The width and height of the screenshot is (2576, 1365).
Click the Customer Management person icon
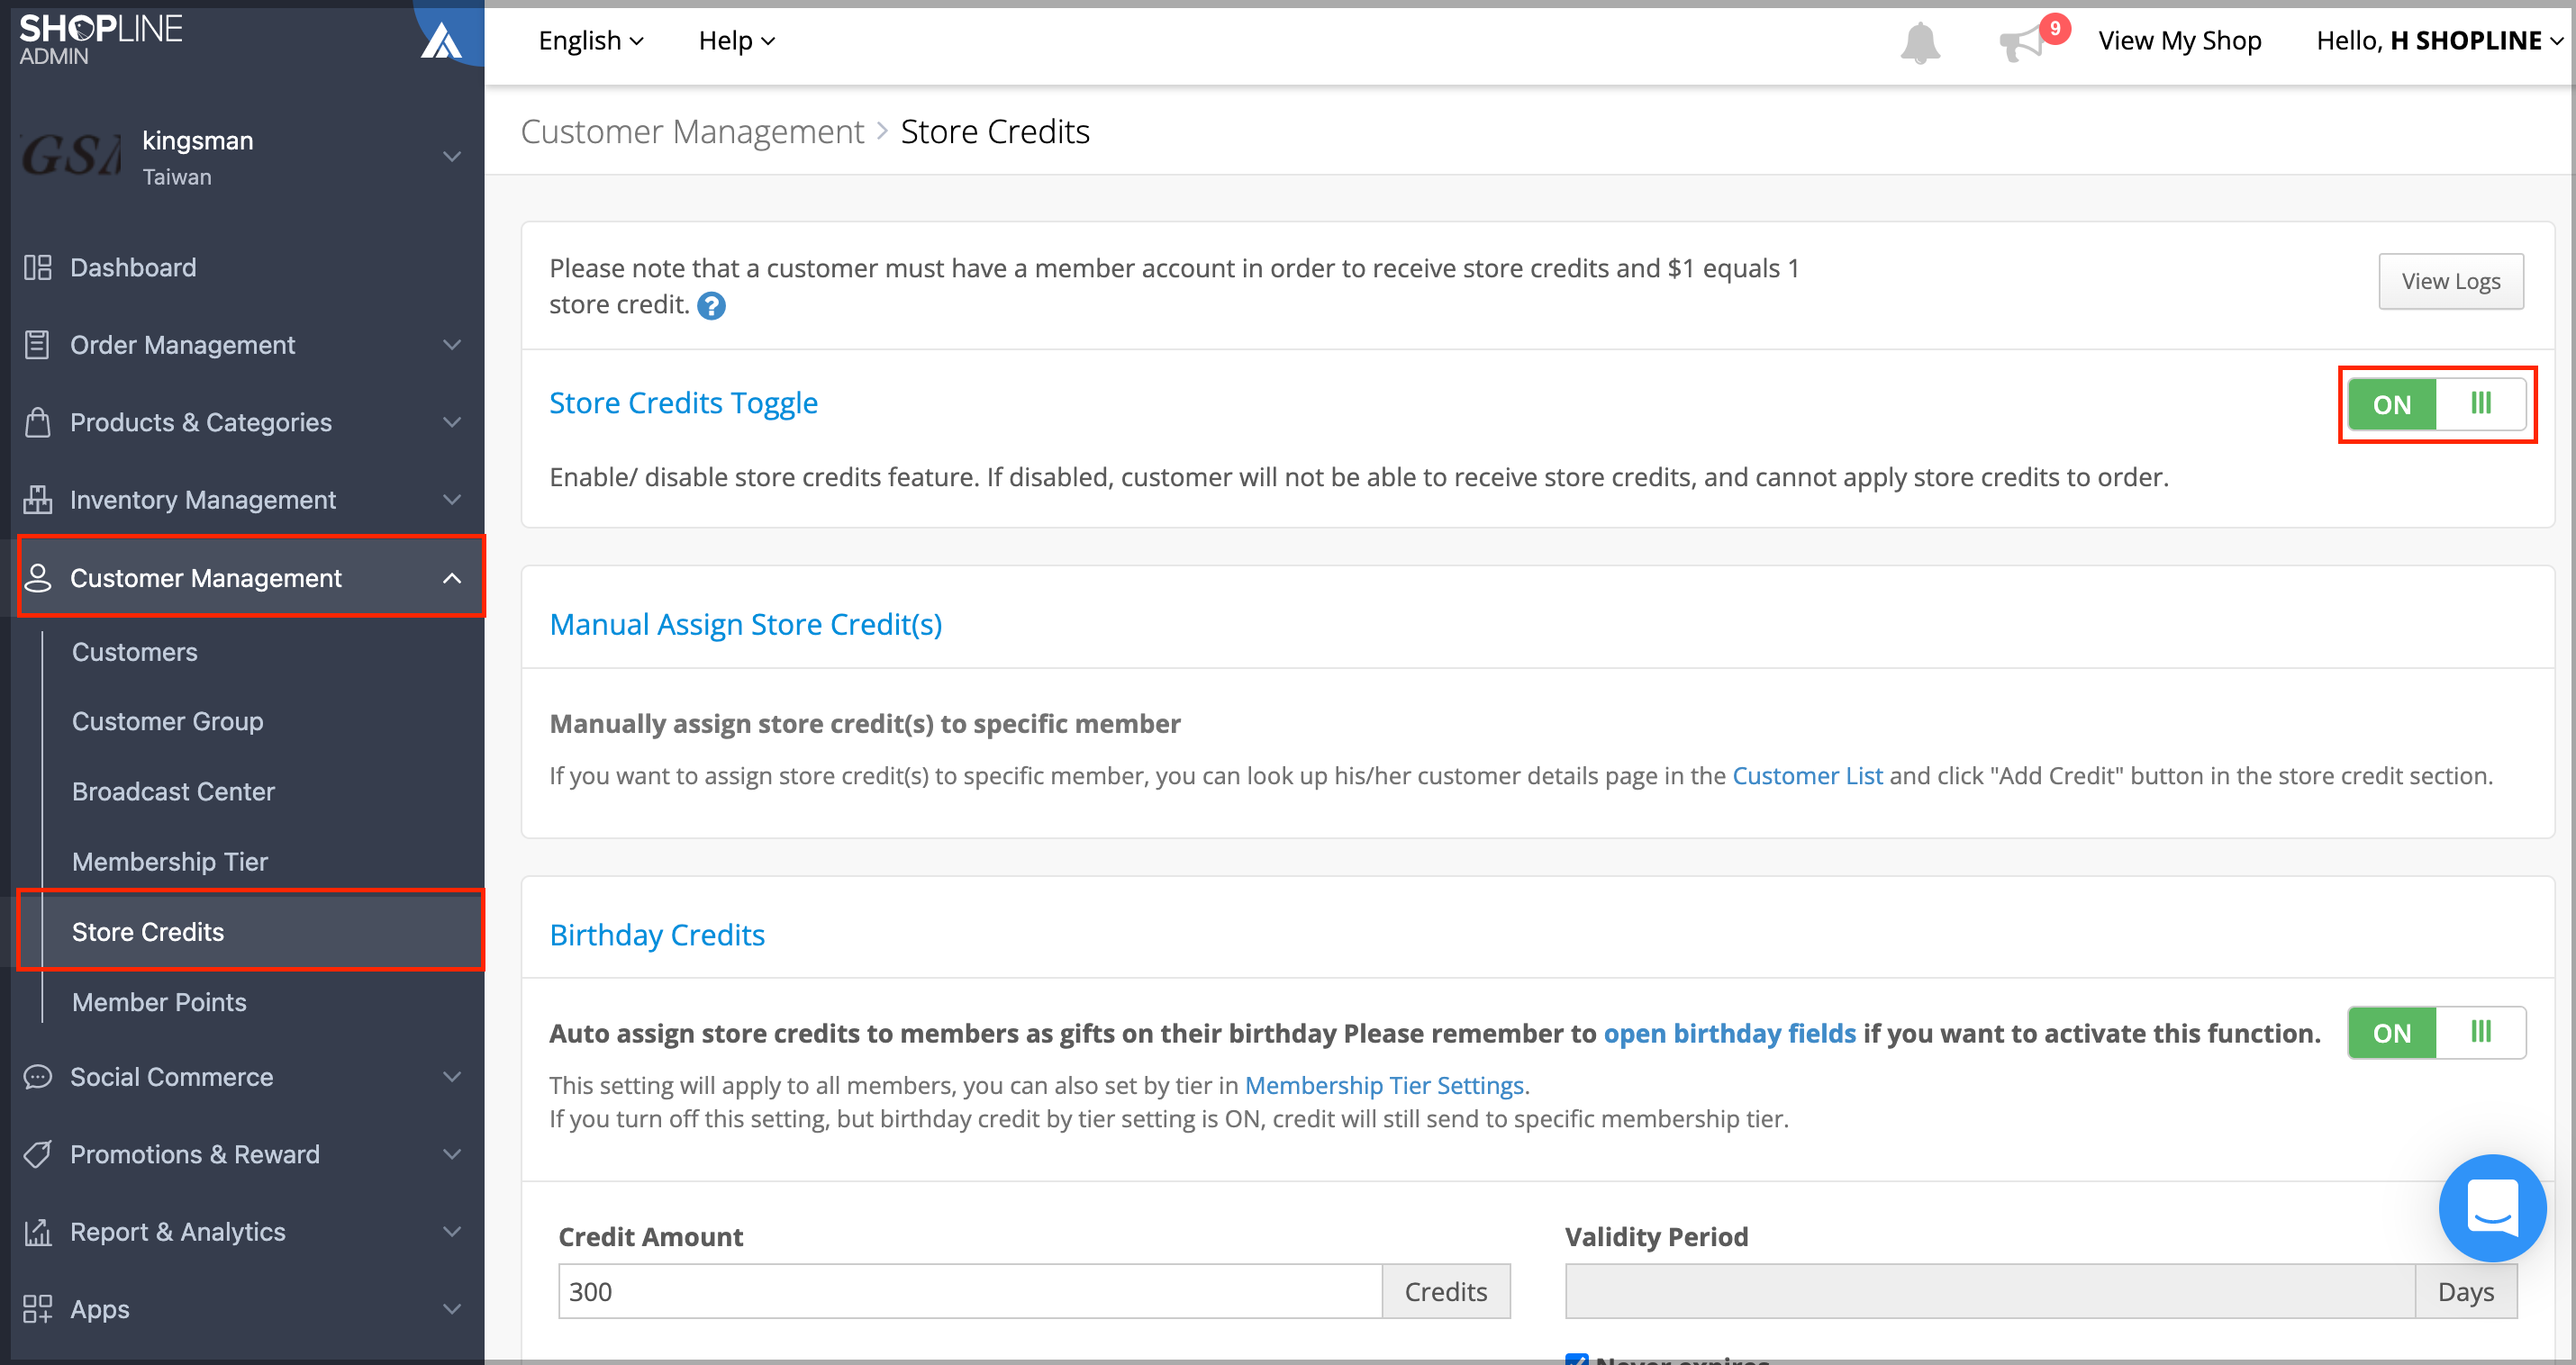(x=38, y=578)
